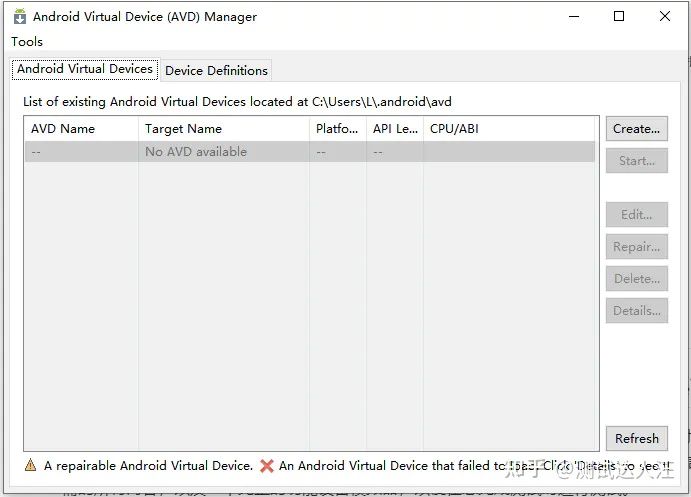Click the Delete... button
Viewport: 691px width, 497px height.
[636, 279]
